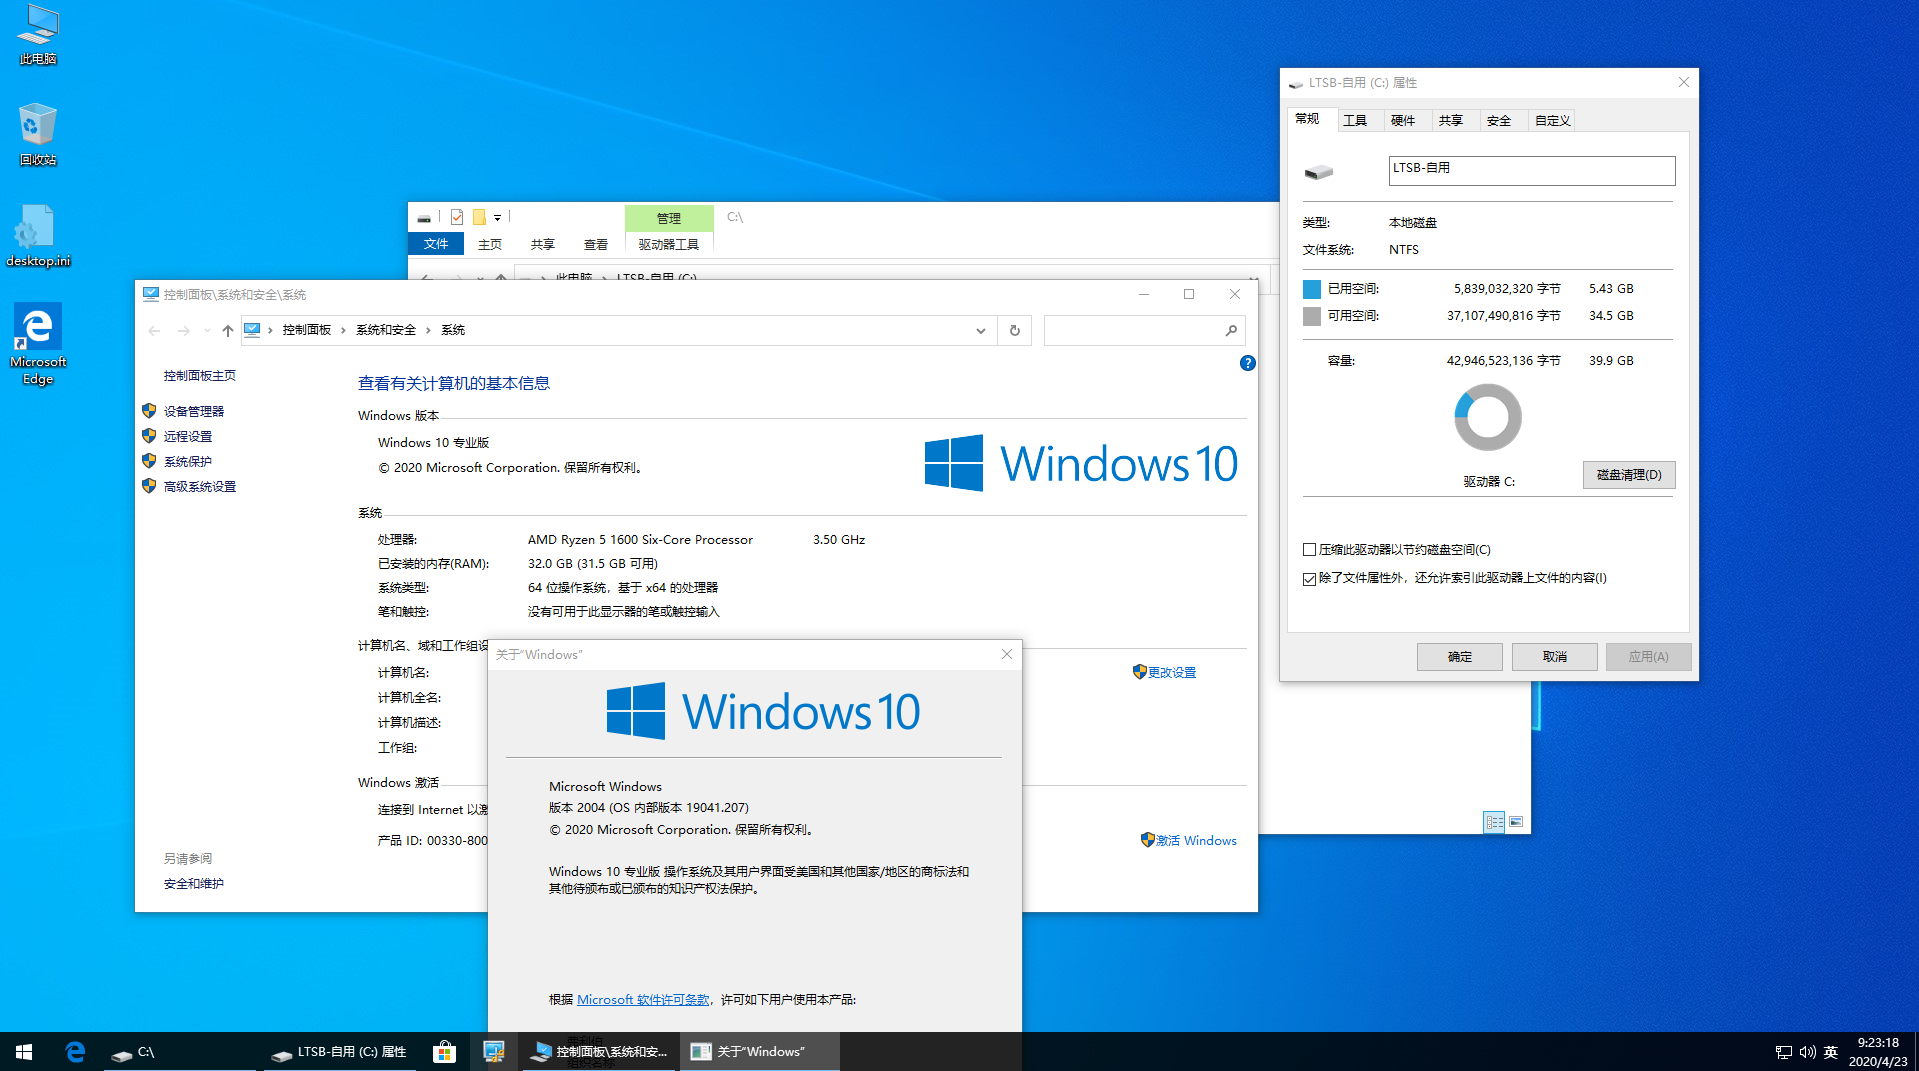Image resolution: width=1919 pixels, height=1071 pixels.
Task: Open 远程设置 in sidebar
Action: click(x=188, y=436)
